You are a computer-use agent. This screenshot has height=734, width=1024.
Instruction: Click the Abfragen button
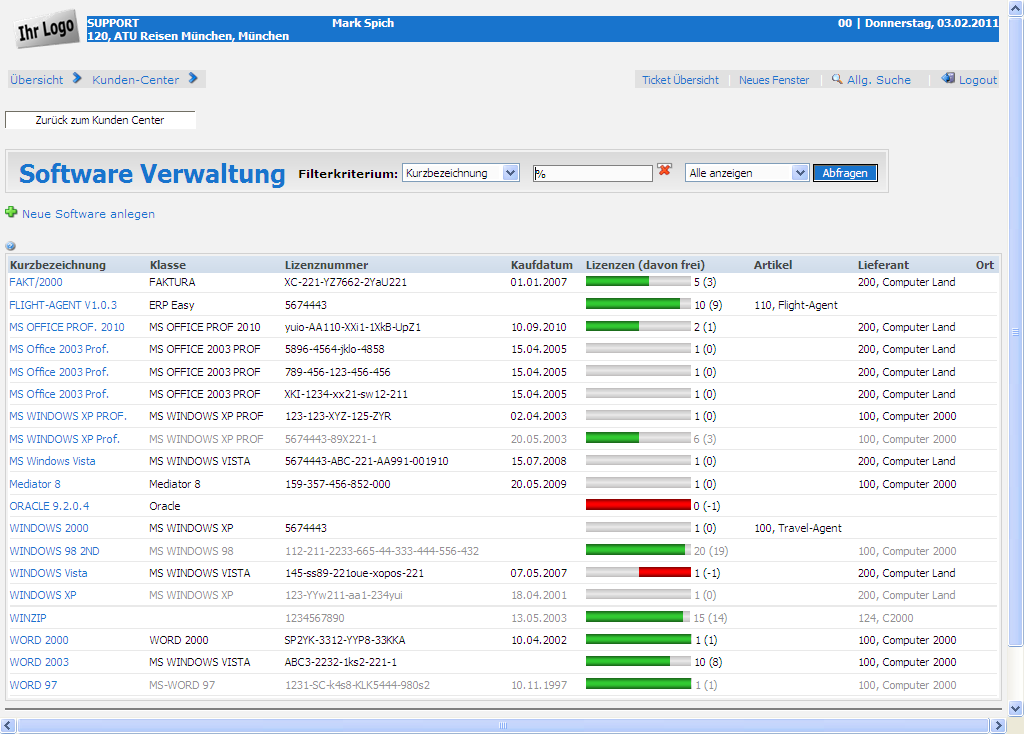(845, 173)
